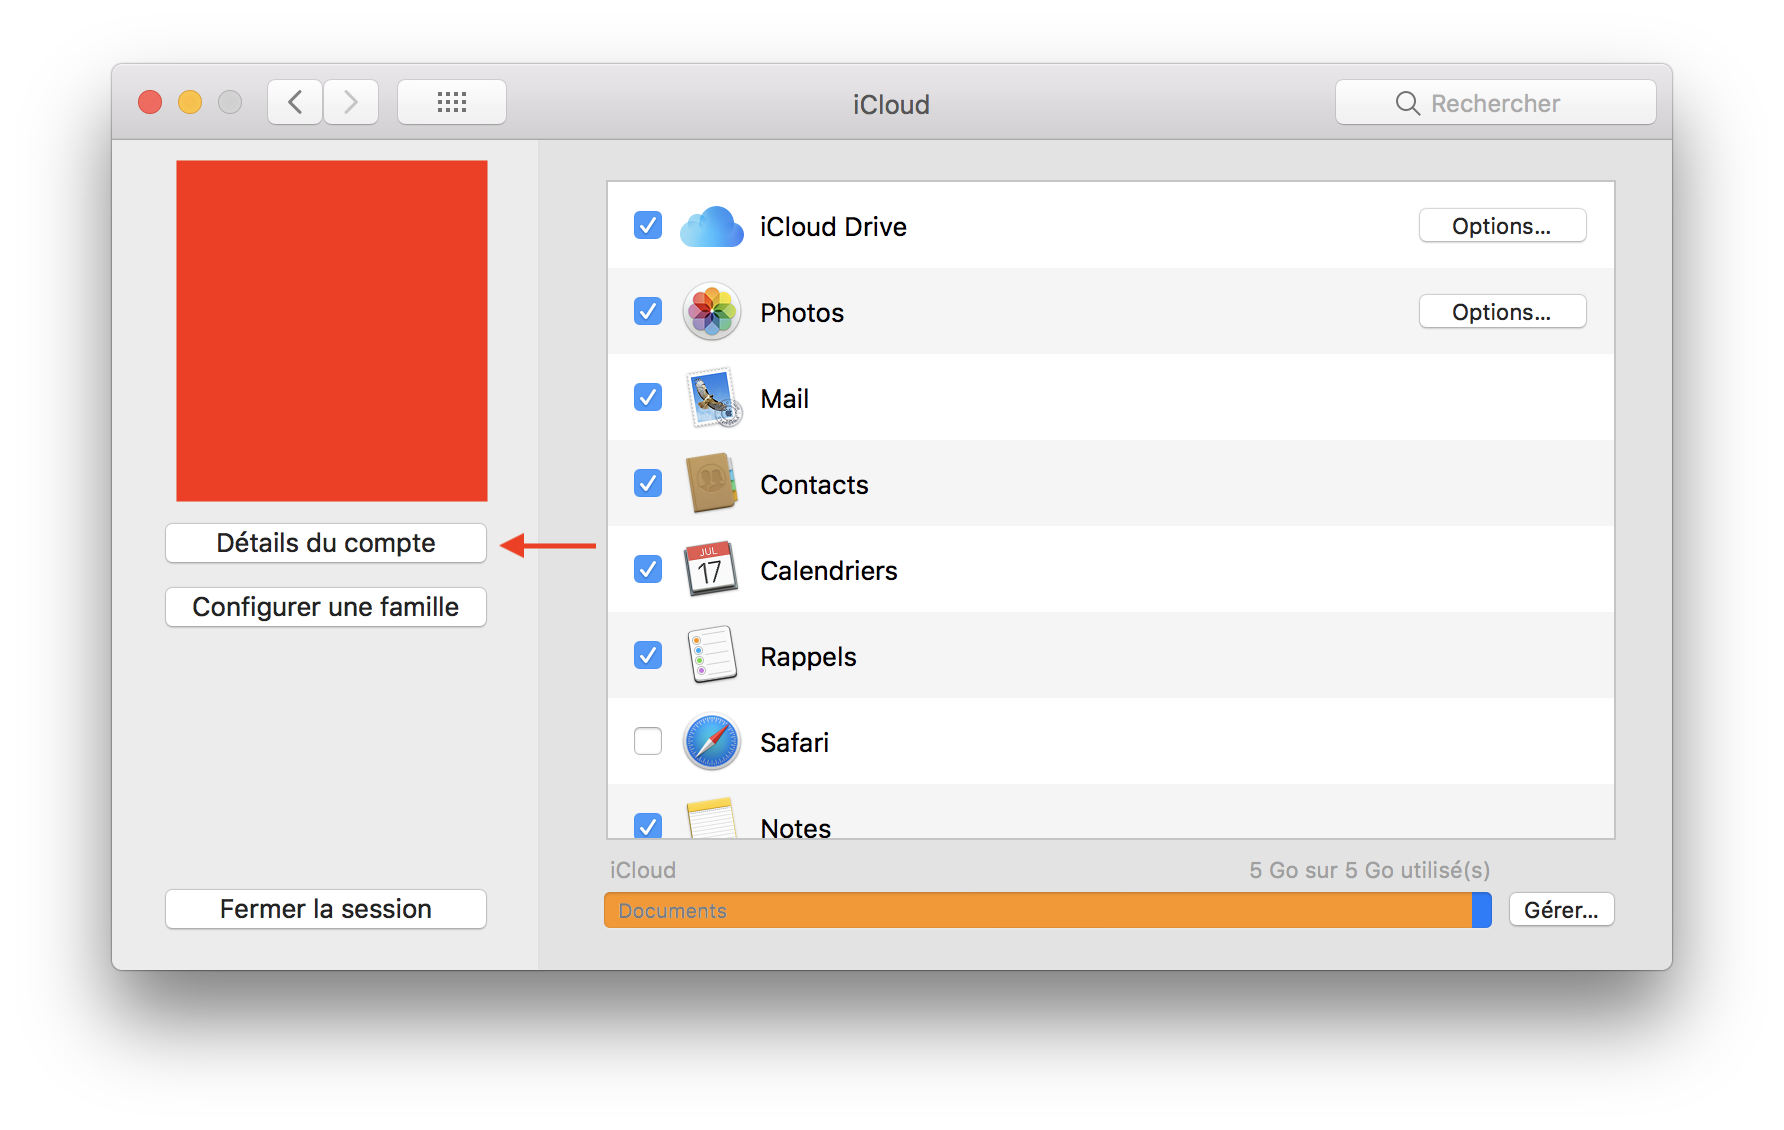Open Options for iCloud Drive

(1502, 226)
